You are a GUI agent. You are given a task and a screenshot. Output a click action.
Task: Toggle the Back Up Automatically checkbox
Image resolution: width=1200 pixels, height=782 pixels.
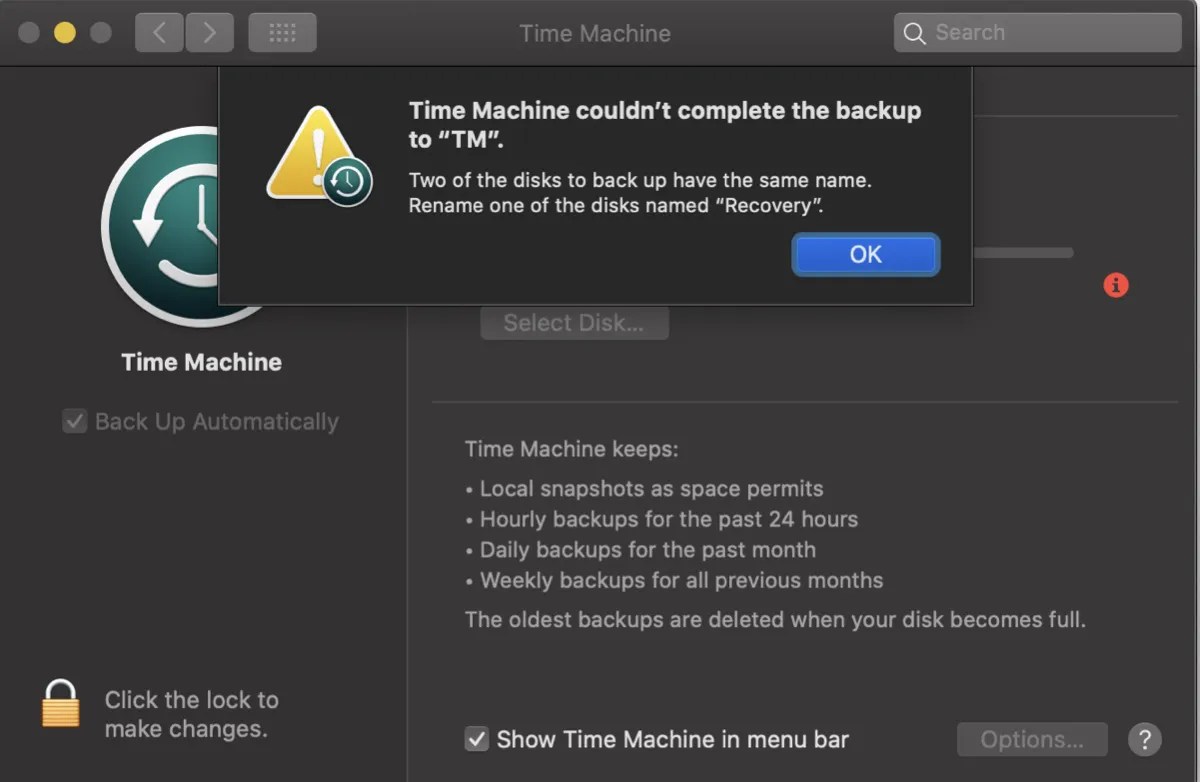click(74, 421)
